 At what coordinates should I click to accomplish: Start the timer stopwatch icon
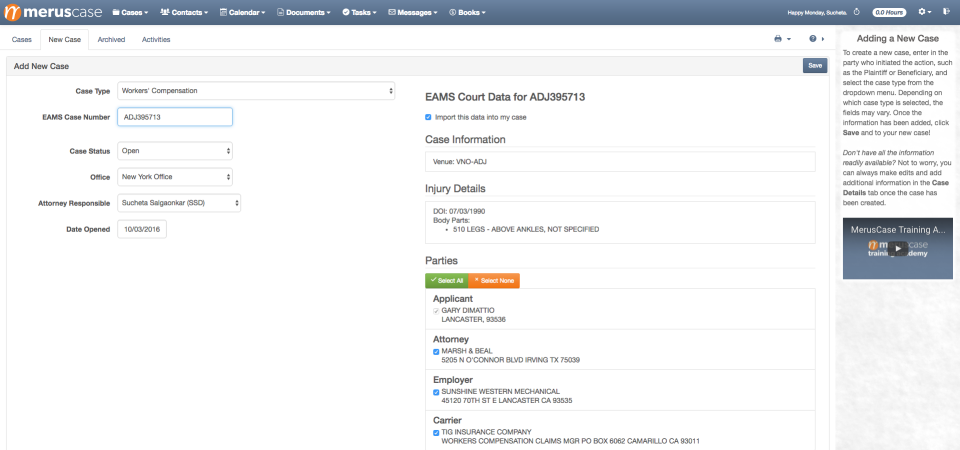(857, 12)
